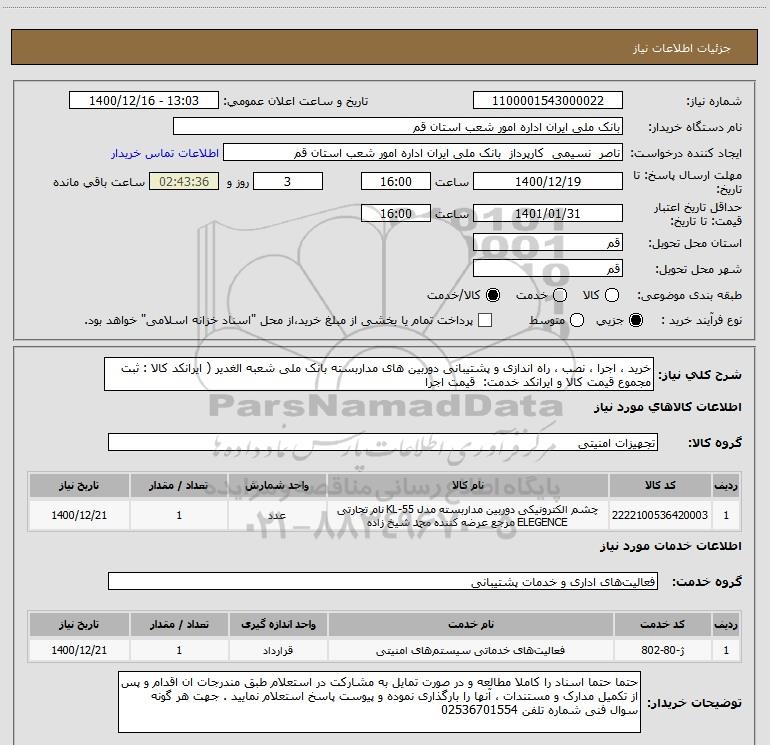Image resolution: width=770 pixels, height=745 pixels.
Task: Click the توضیحات خریدار text area
Action: point(379,702)
